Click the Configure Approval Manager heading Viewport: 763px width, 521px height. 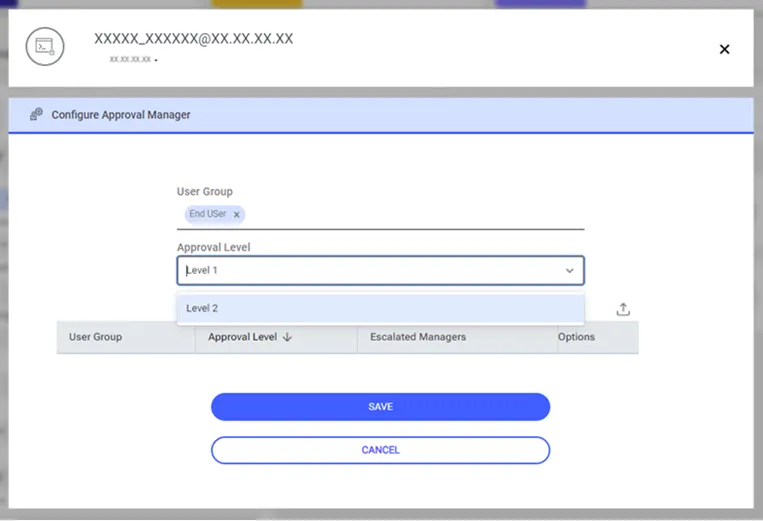[x=121, y=115]
